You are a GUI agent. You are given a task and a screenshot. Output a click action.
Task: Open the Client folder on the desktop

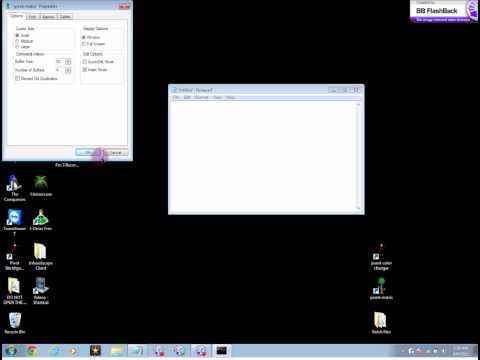tap(41, 256)
